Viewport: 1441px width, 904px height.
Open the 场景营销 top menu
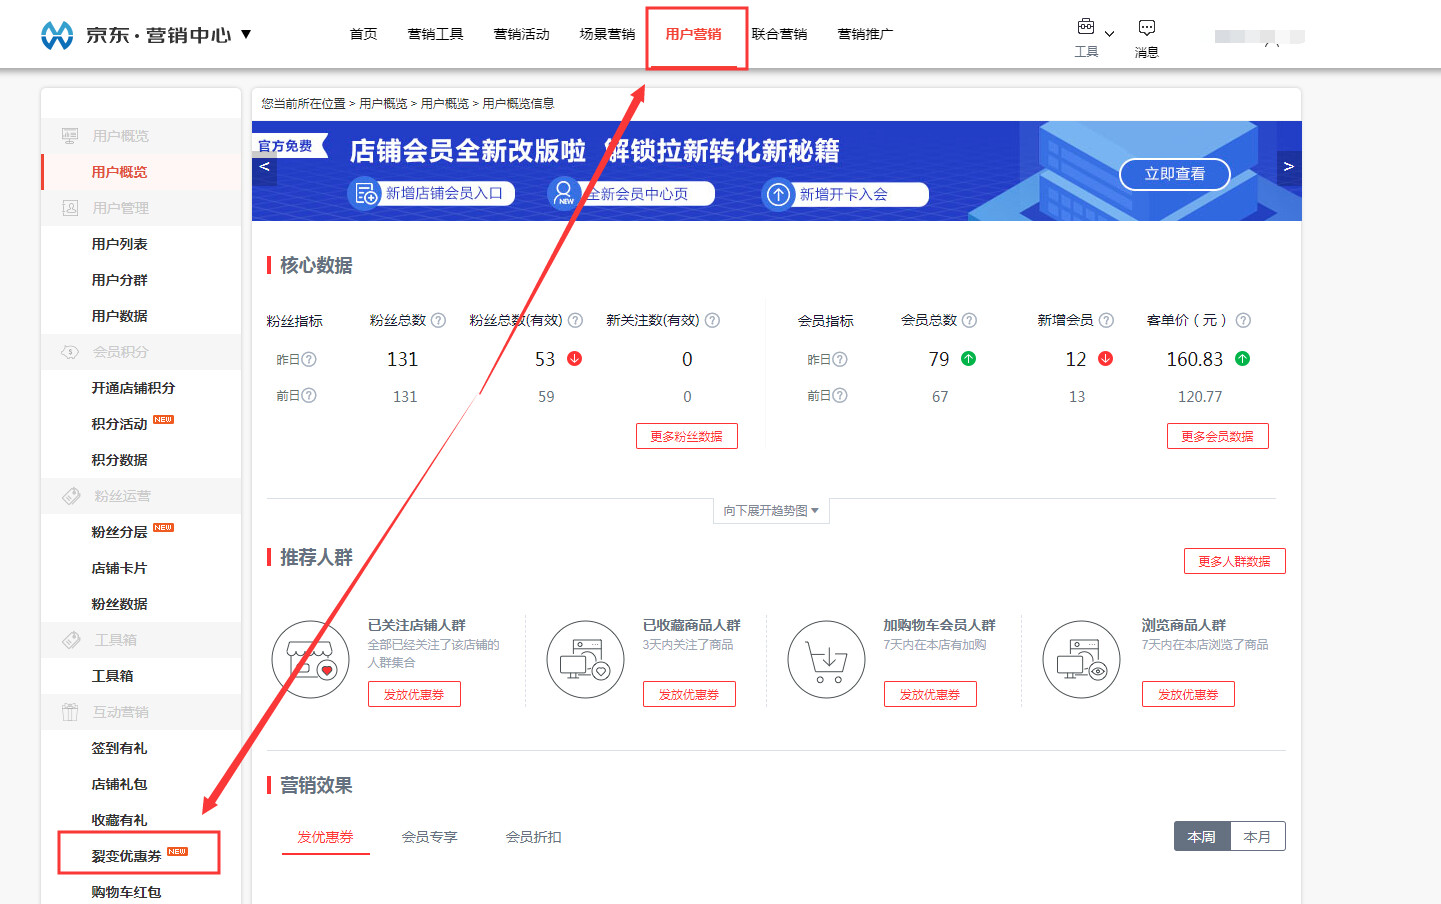(x=608, y=34)
